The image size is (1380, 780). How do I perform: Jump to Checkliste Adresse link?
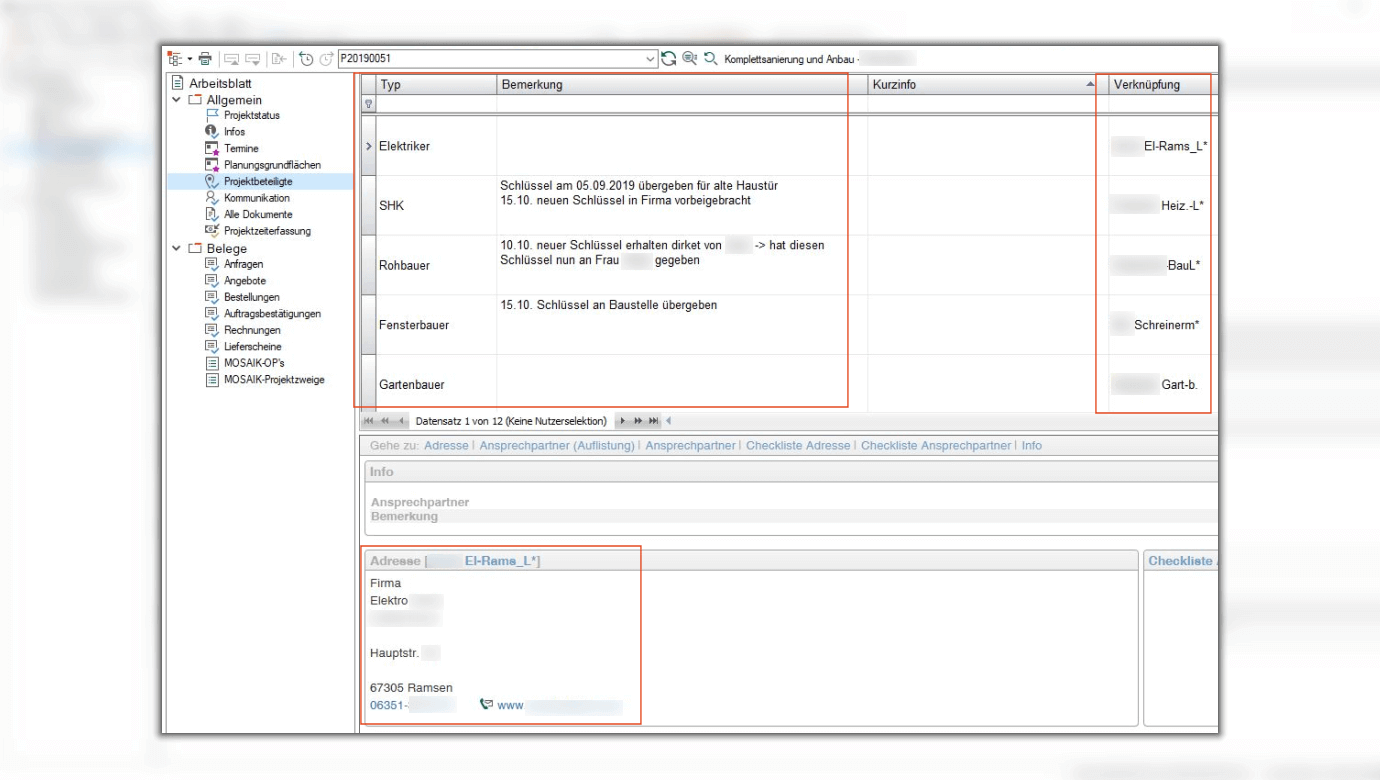tap(797, 446)
